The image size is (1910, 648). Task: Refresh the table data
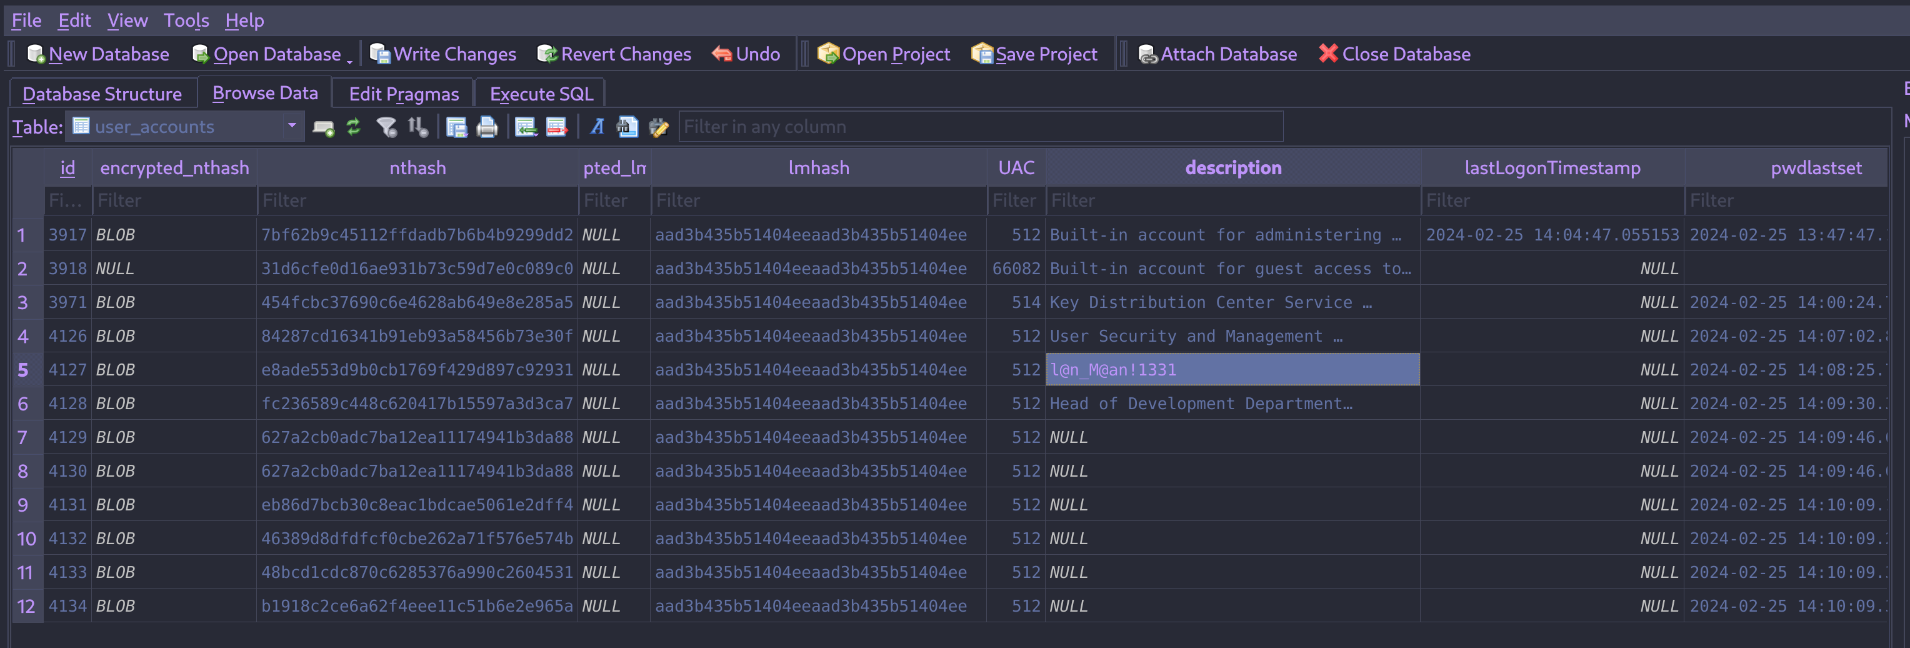[x=354, y=127]
